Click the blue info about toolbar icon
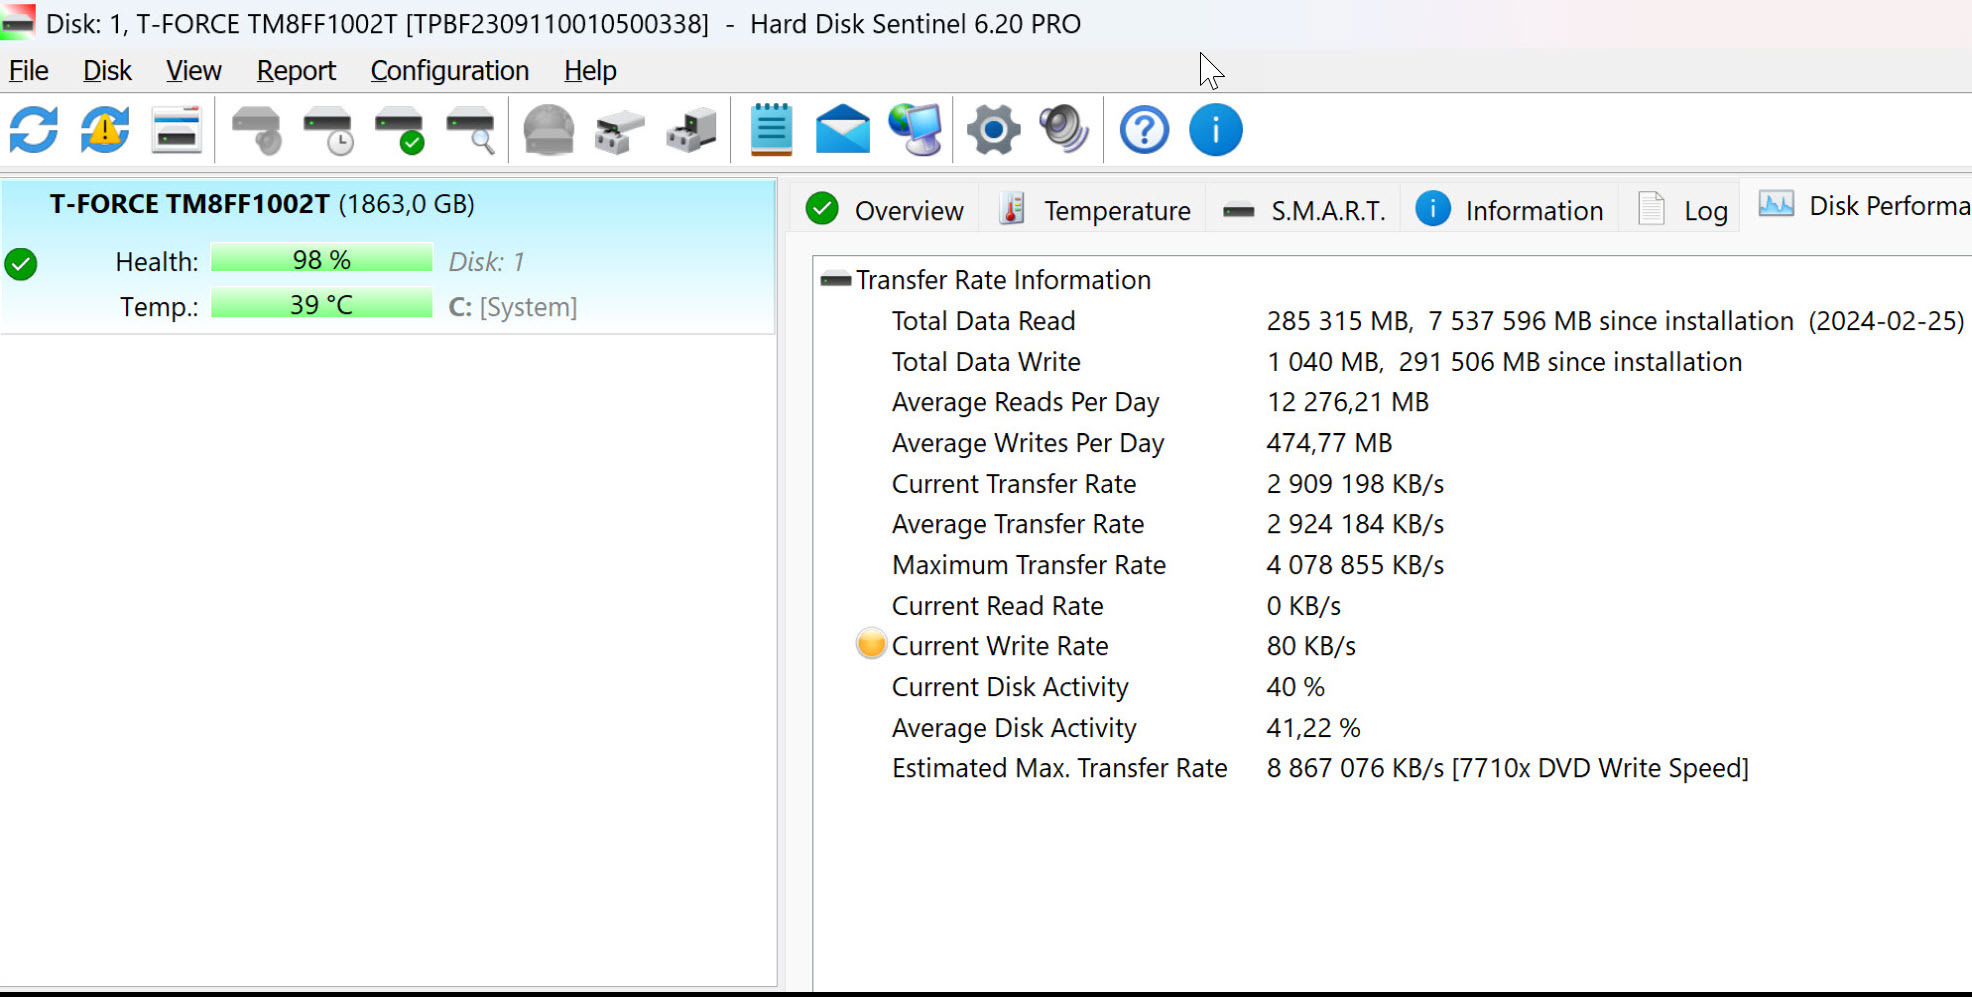The width and height of the screenshot is (1972, 997). tap(1216, 130)
